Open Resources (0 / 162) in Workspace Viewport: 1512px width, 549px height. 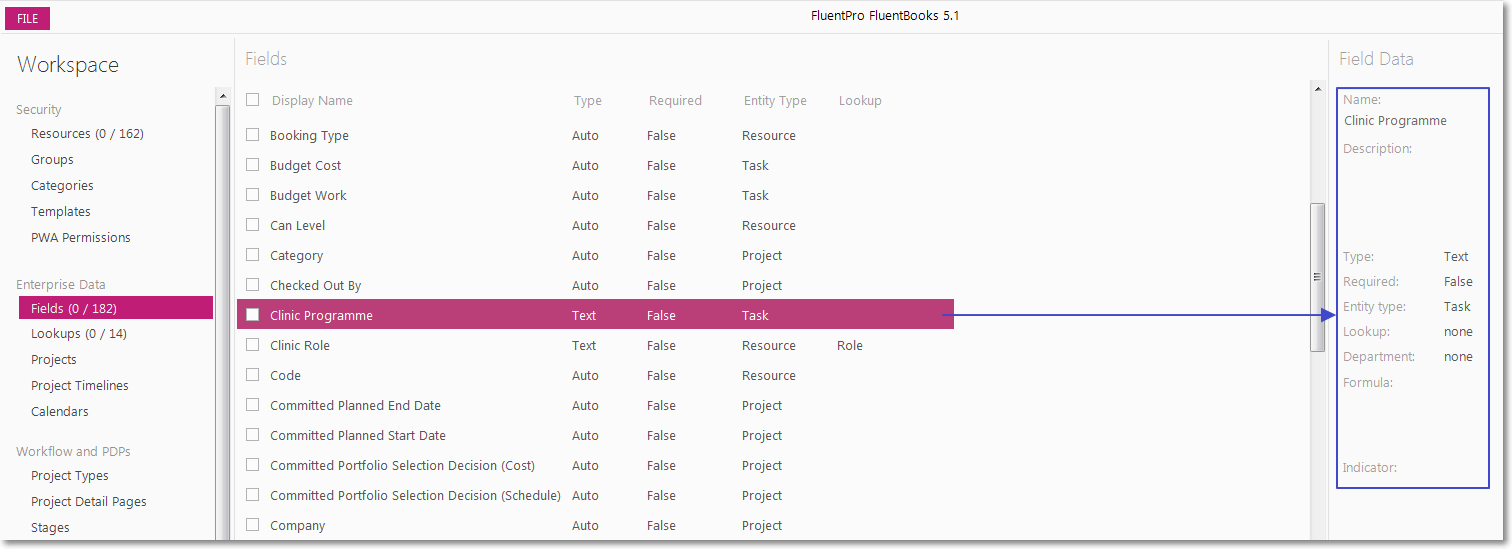pos(87,134)
